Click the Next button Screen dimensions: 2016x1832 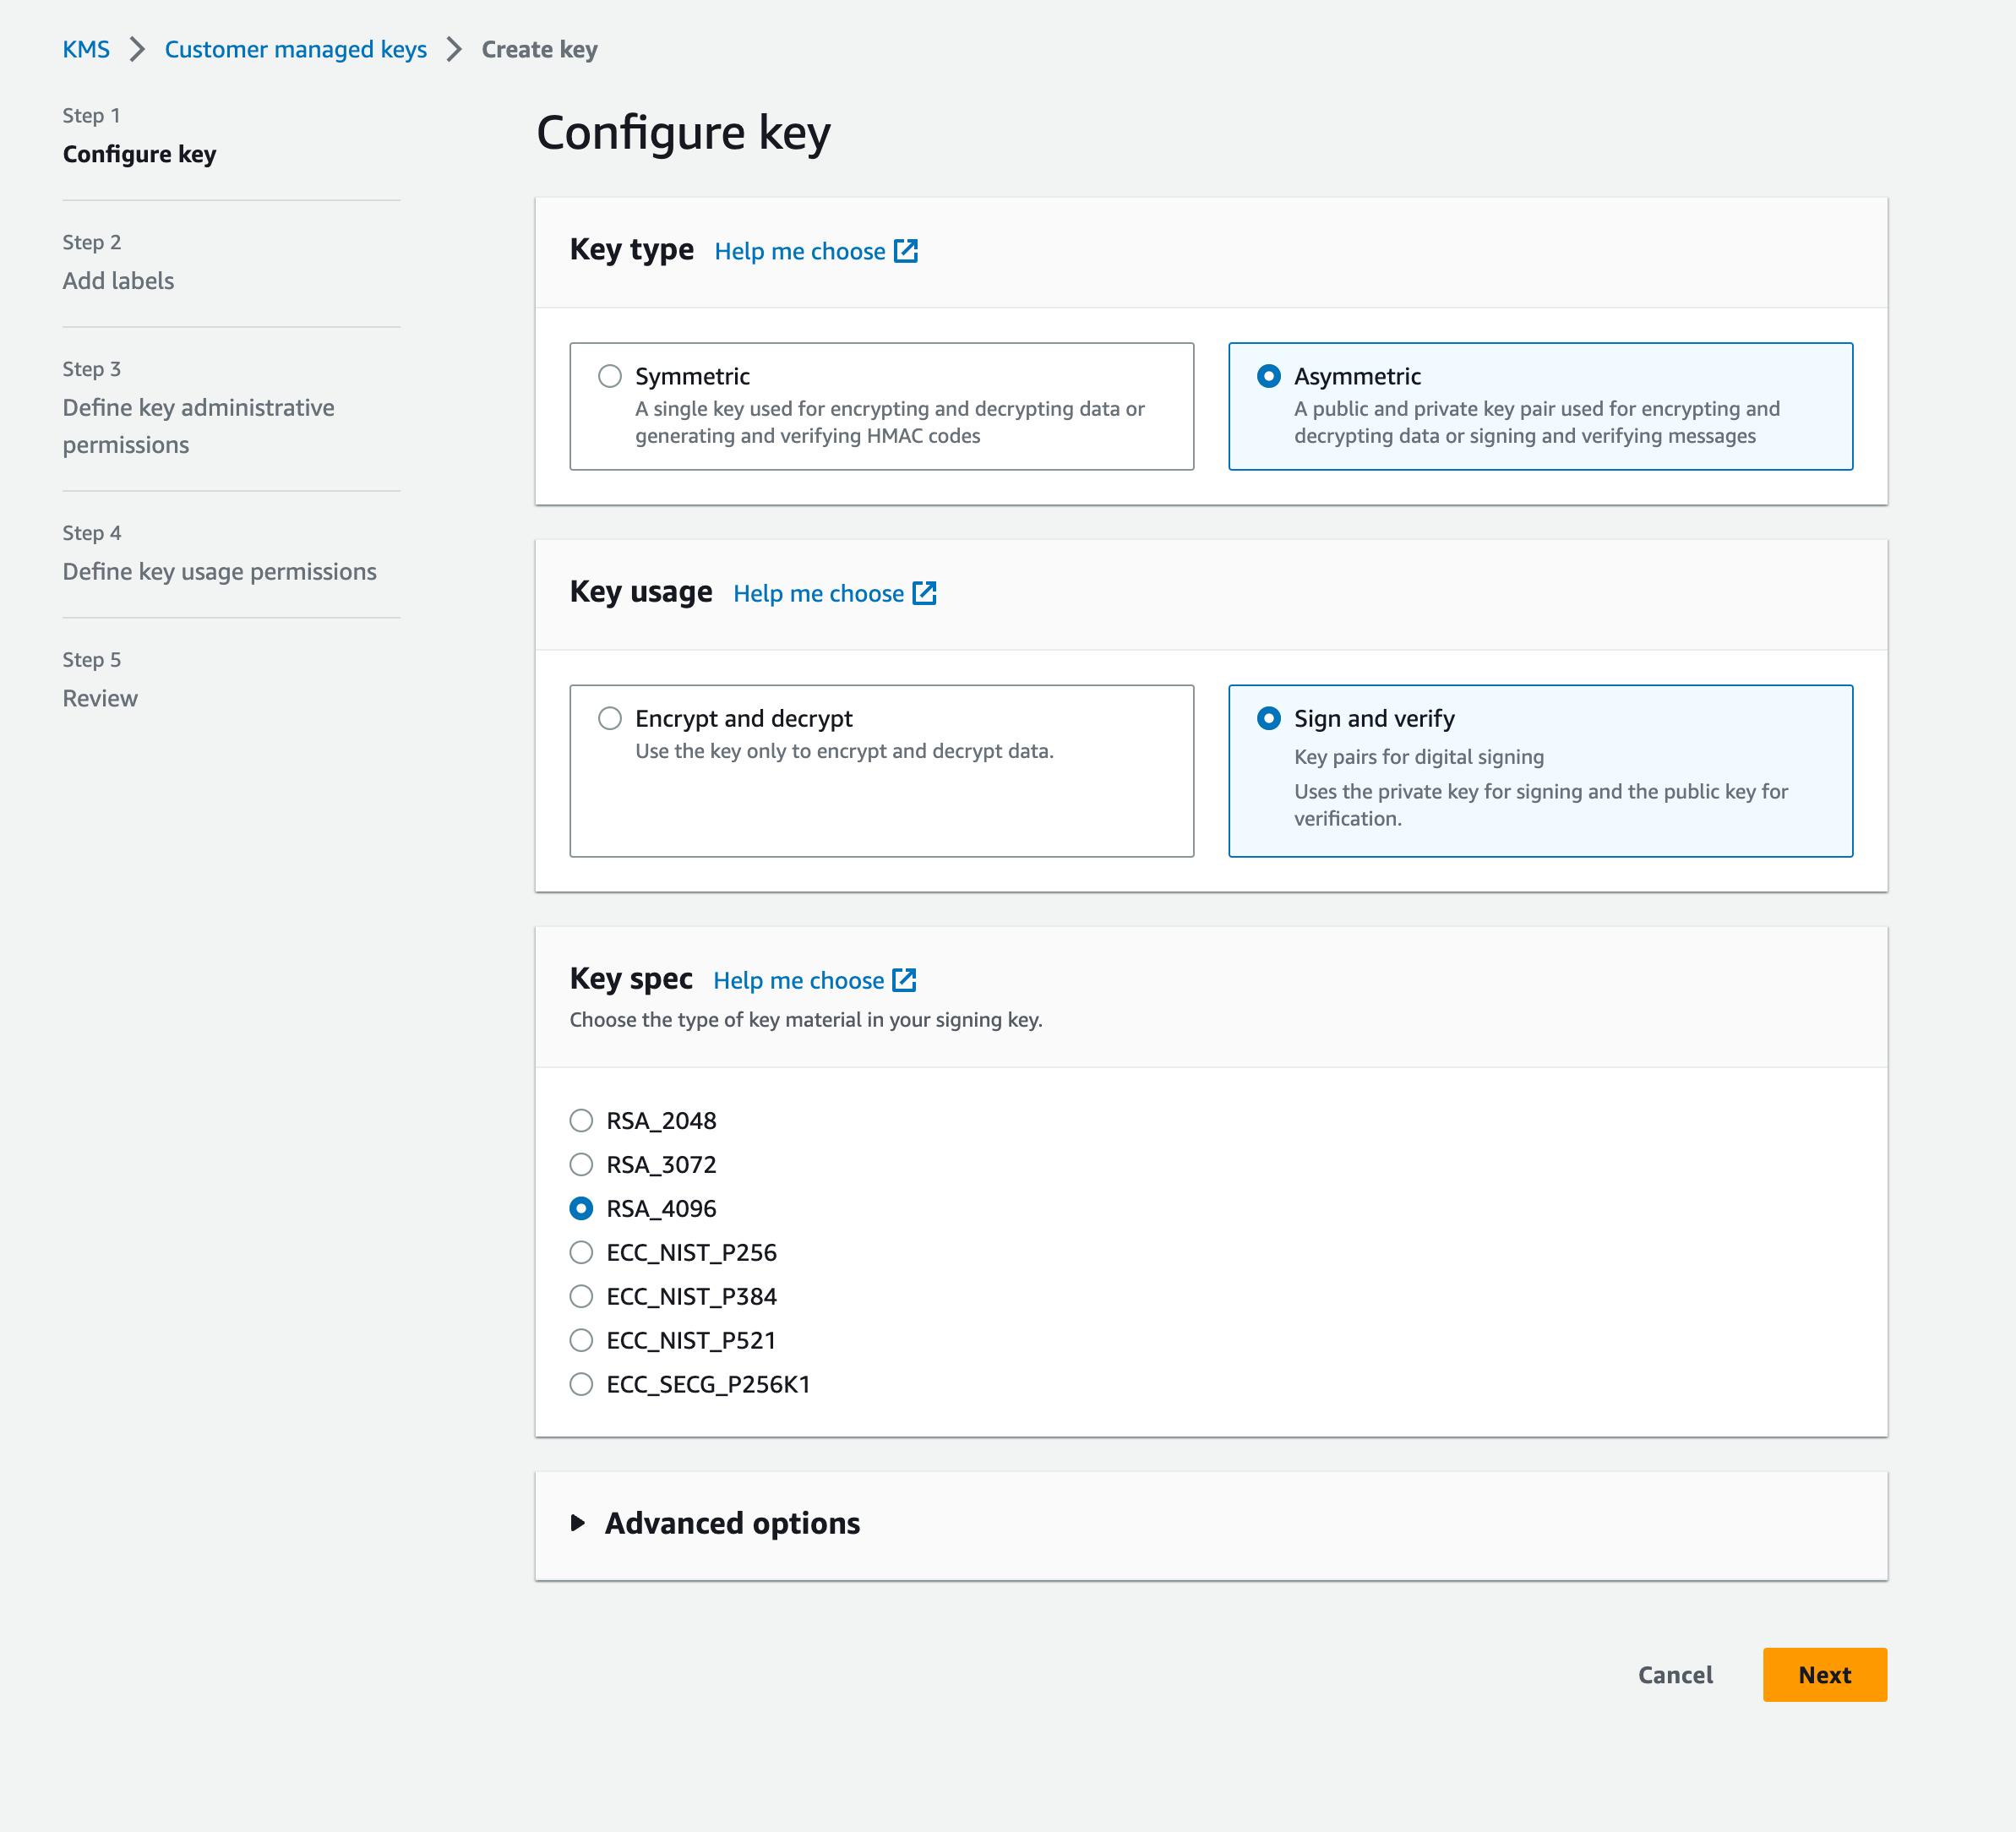(1825, 1675)
